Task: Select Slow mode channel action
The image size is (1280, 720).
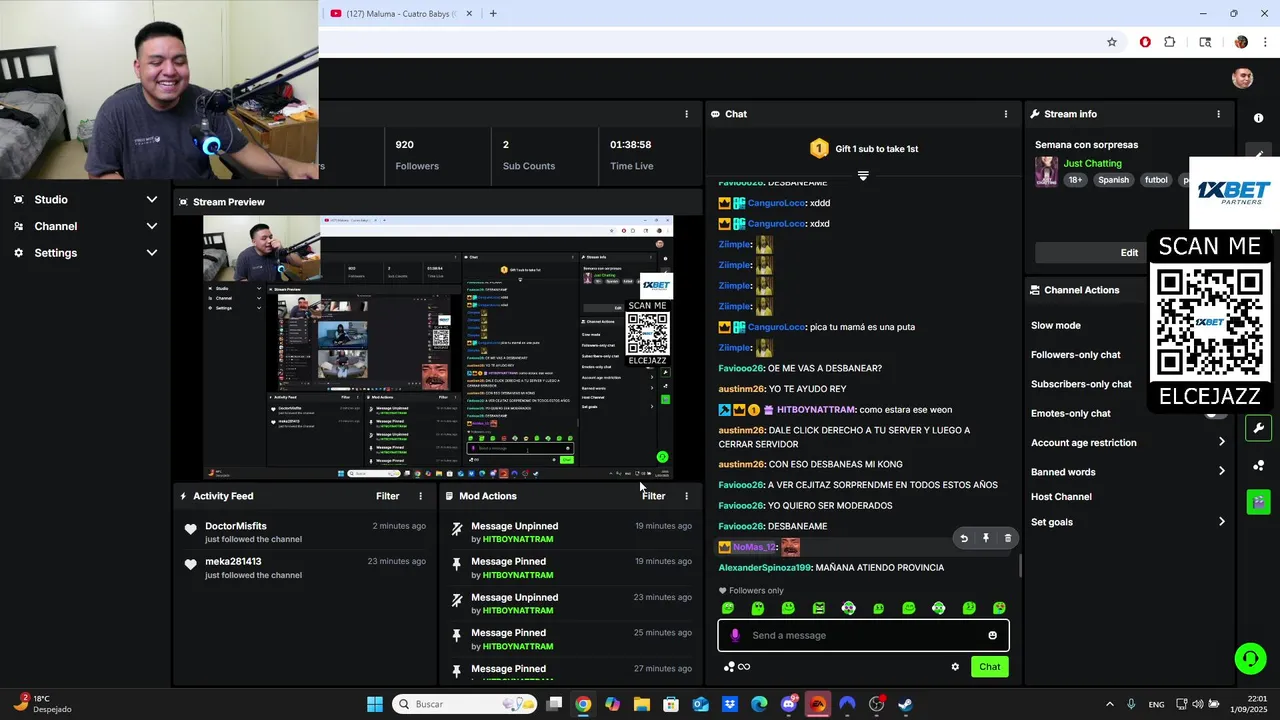Action: click(x=1056, y=325)
